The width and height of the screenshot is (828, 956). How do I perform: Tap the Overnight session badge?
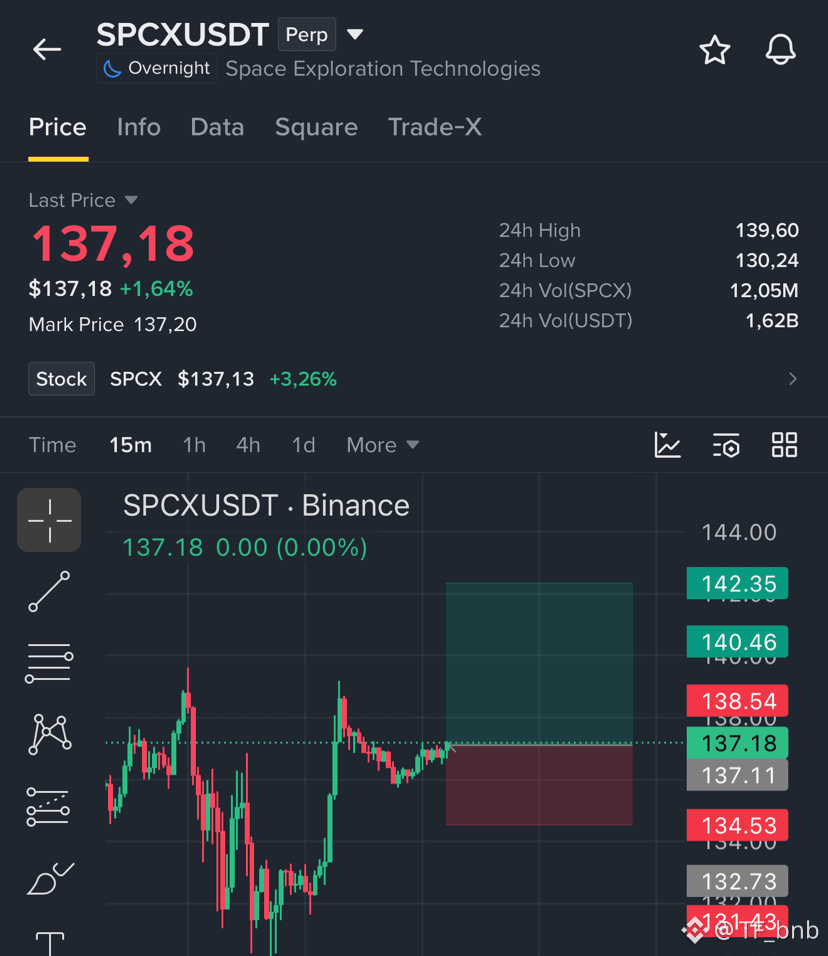coord(157,68)
